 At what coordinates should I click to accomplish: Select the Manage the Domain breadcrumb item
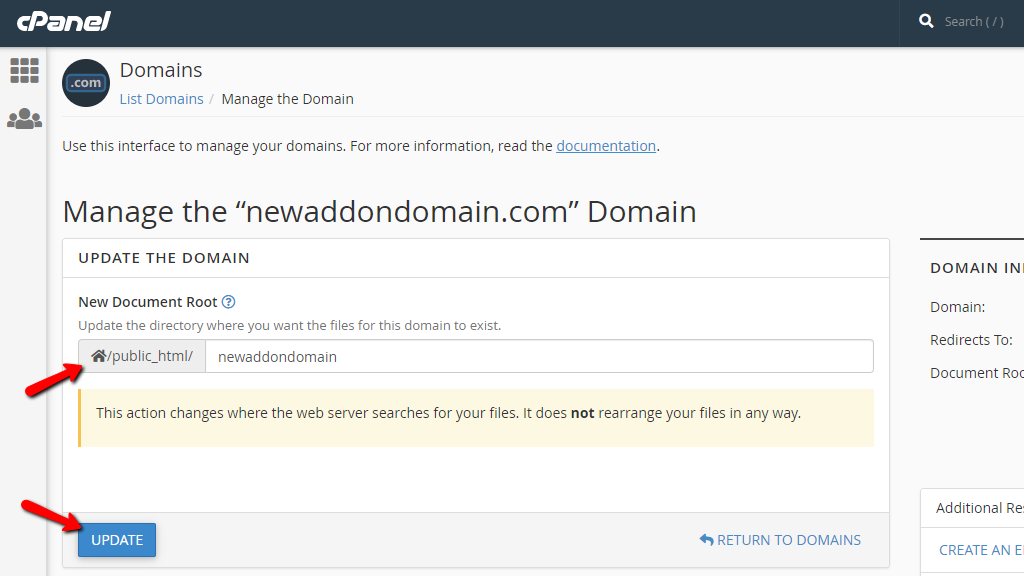pyautogui.click(x=287, y=98)
